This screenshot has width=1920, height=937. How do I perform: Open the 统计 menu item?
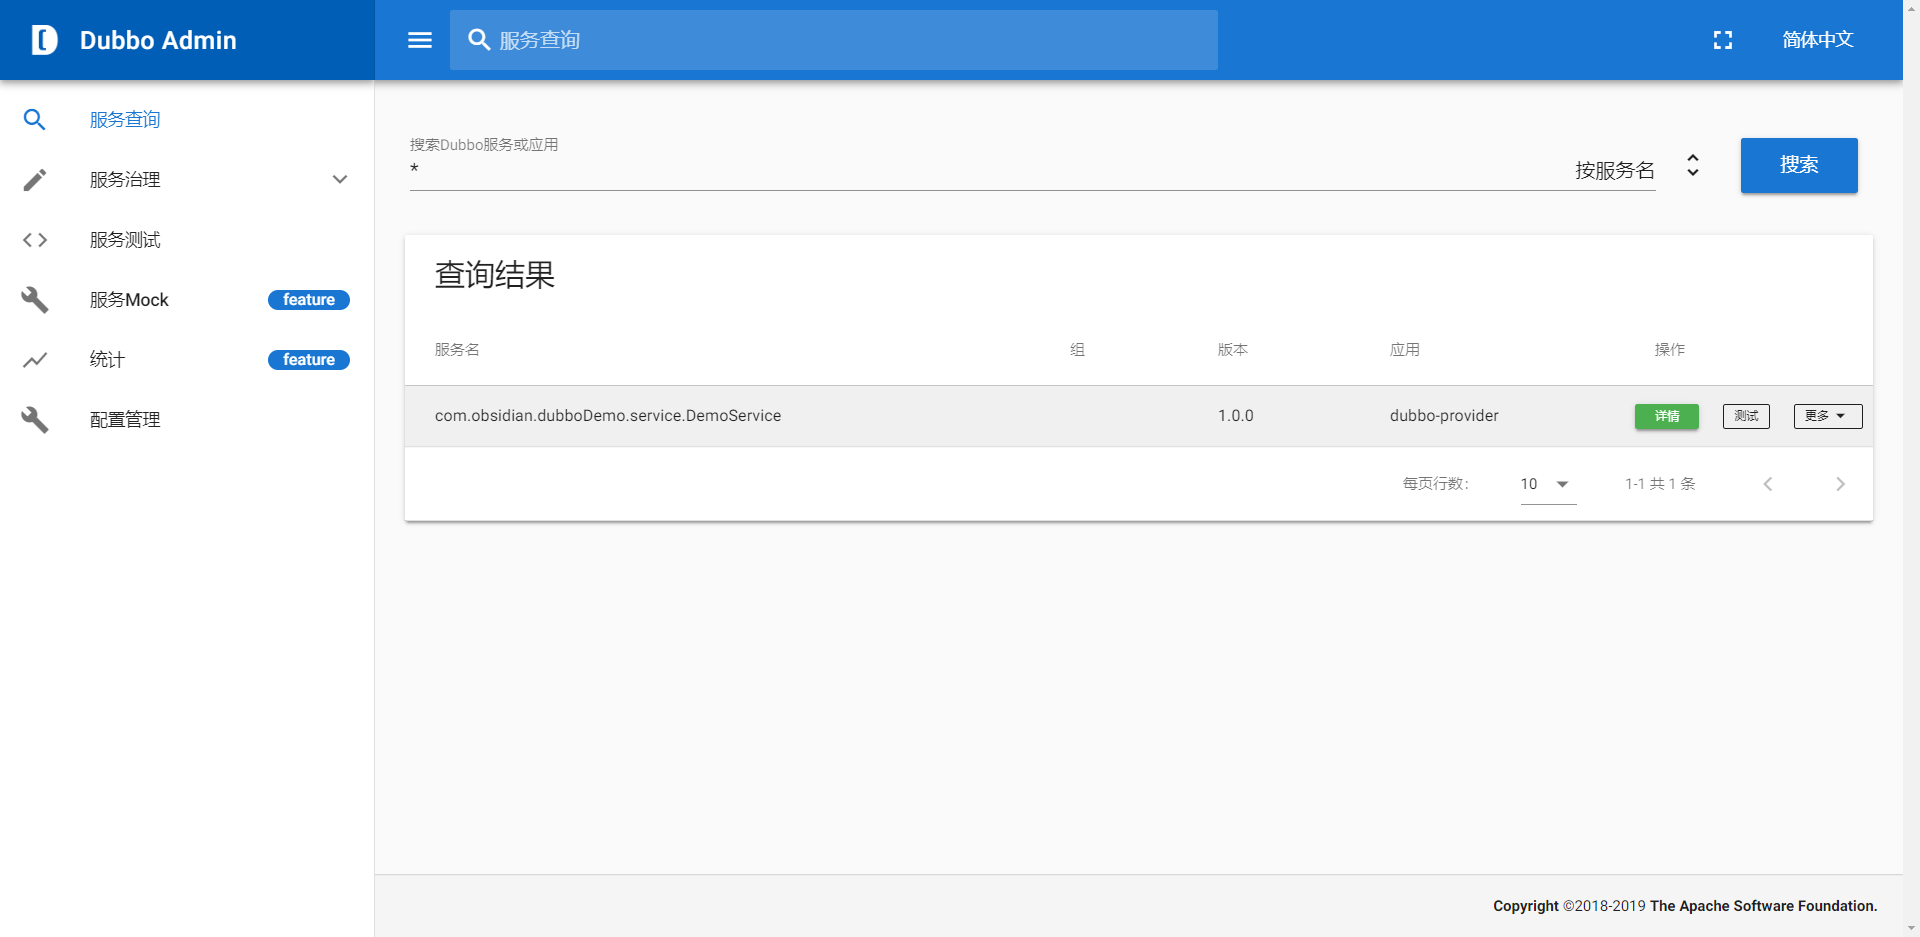(x=187, y=360)
